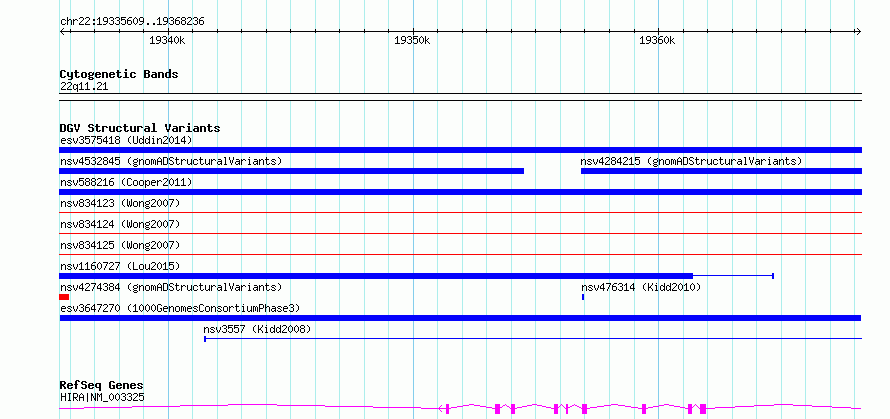Open the Cytogenetic Bands track title
This screenshot has height=419, width=890.
pyautogui.click(x=119, y=74)
